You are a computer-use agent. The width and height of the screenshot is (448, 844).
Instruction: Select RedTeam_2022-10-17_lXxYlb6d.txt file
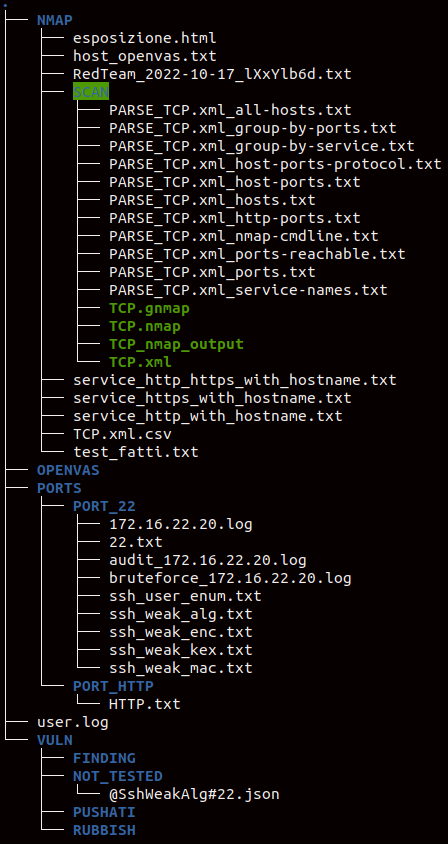click(x=212, y=74)
